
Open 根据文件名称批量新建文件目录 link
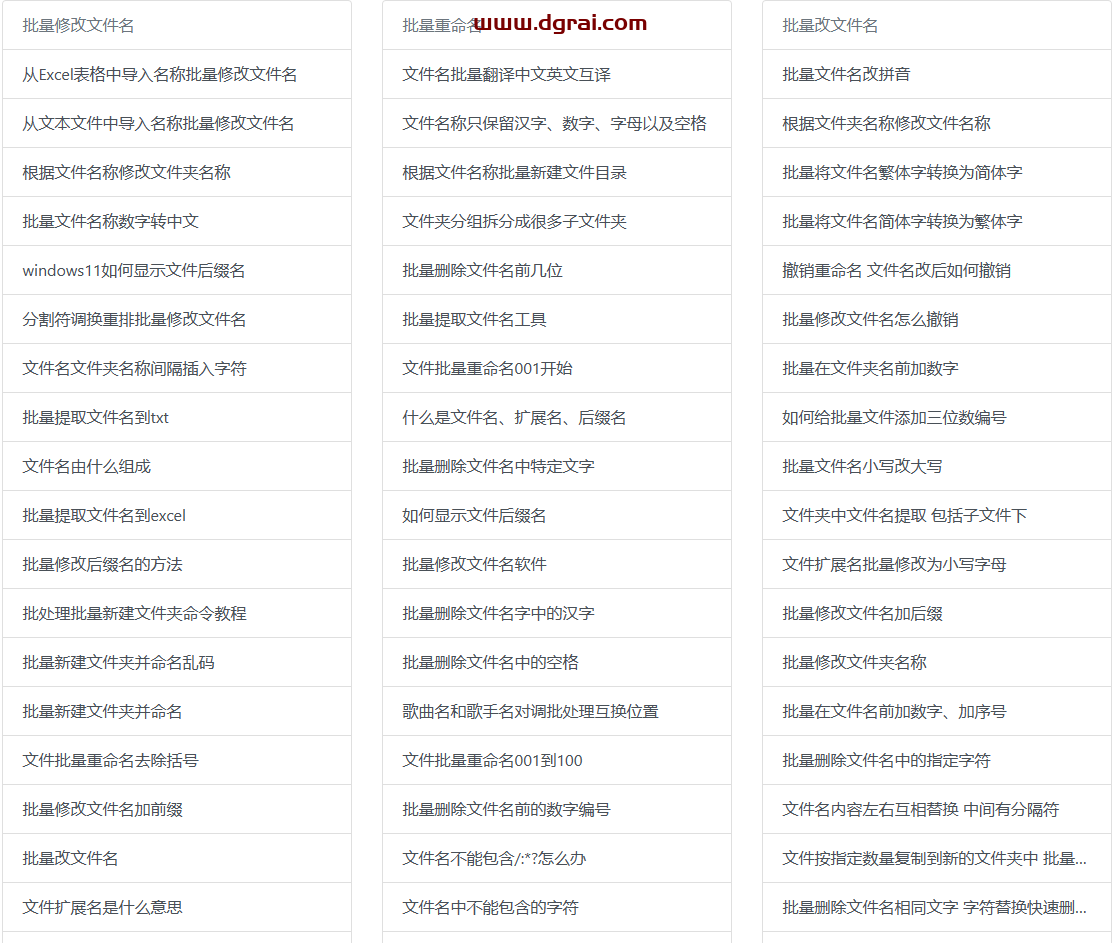pyautogui.click(x=514, y=172)
